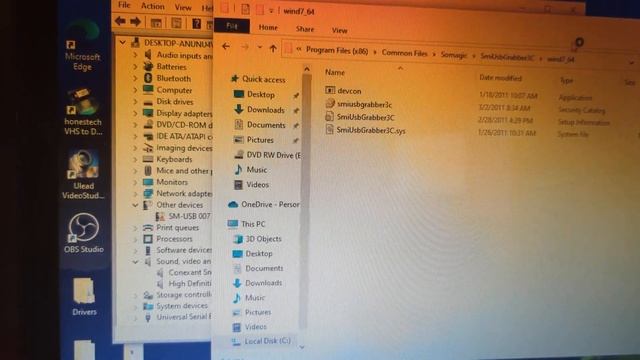
Task: Open recent locations dropdown arrow
Action: click(x=260, y=47)
